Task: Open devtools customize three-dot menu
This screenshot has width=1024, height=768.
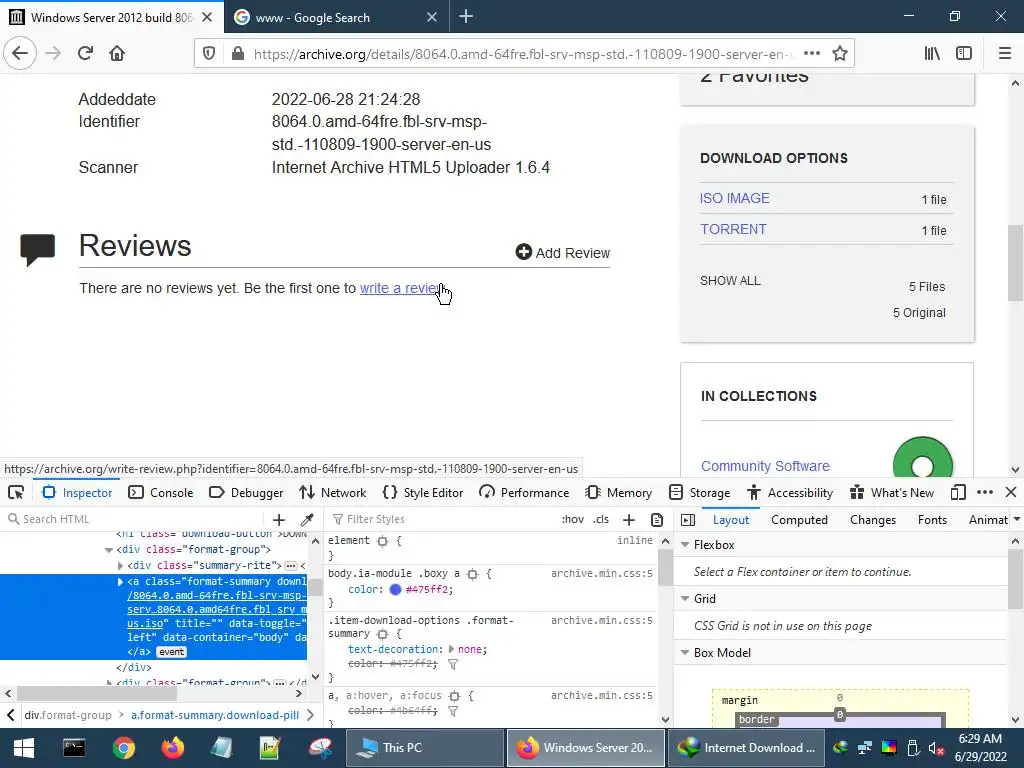Action: (985, 492)
